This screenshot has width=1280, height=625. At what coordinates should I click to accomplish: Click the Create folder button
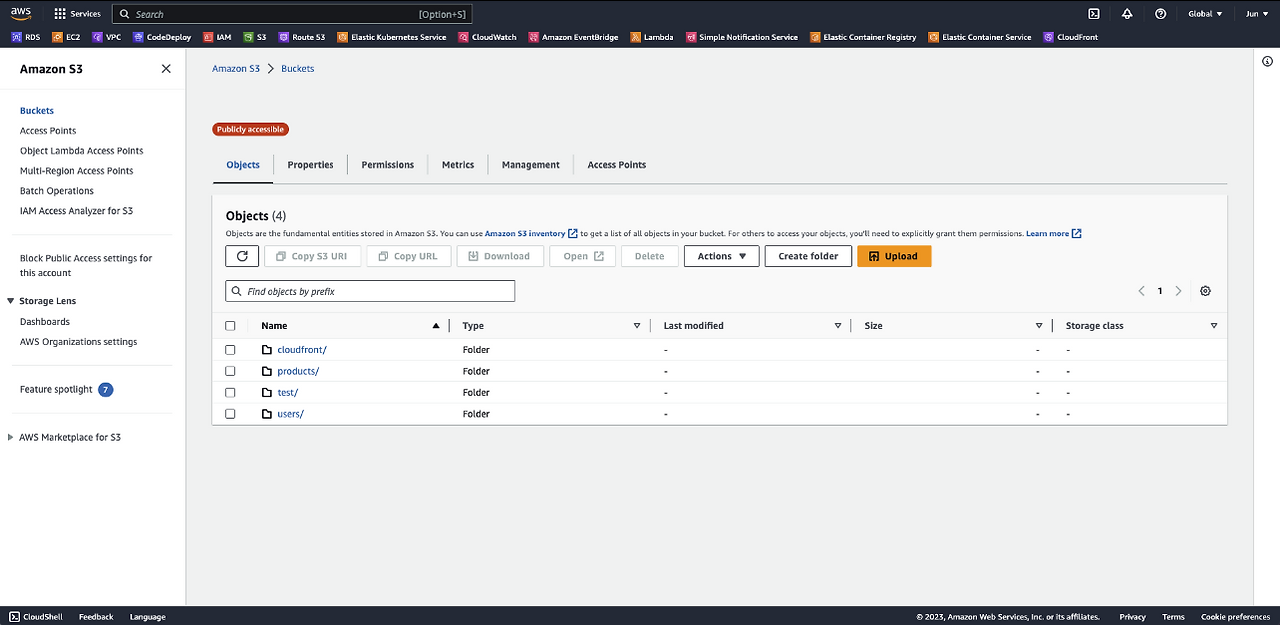(808, 256)
